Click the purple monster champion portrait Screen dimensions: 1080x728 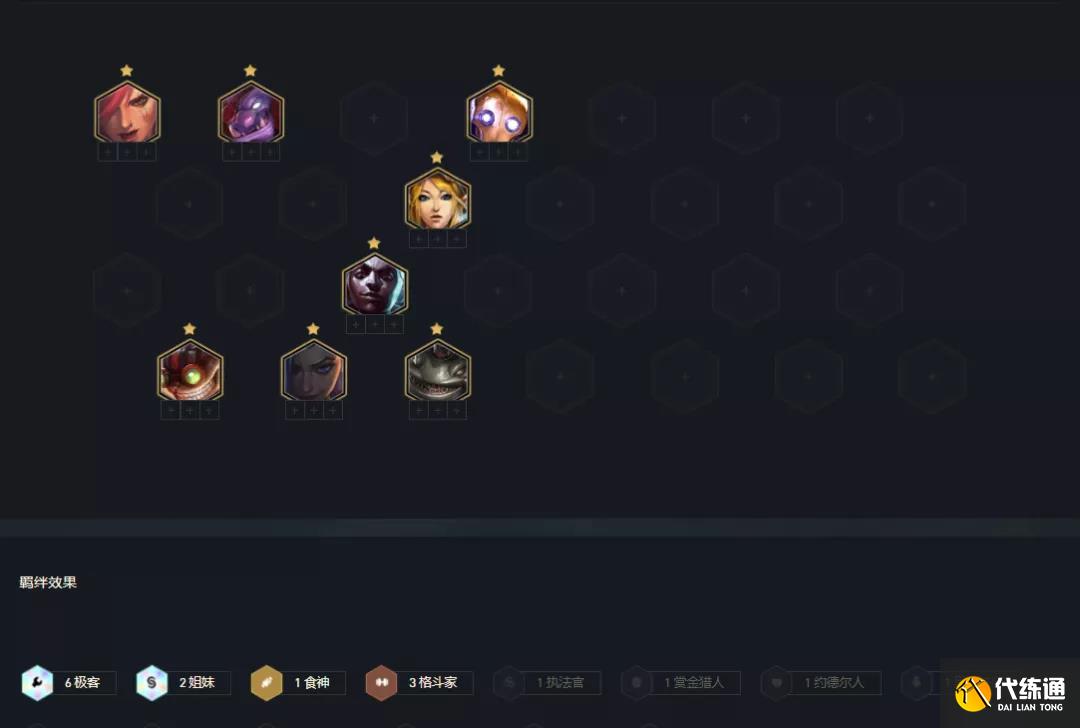click(251, 112)
